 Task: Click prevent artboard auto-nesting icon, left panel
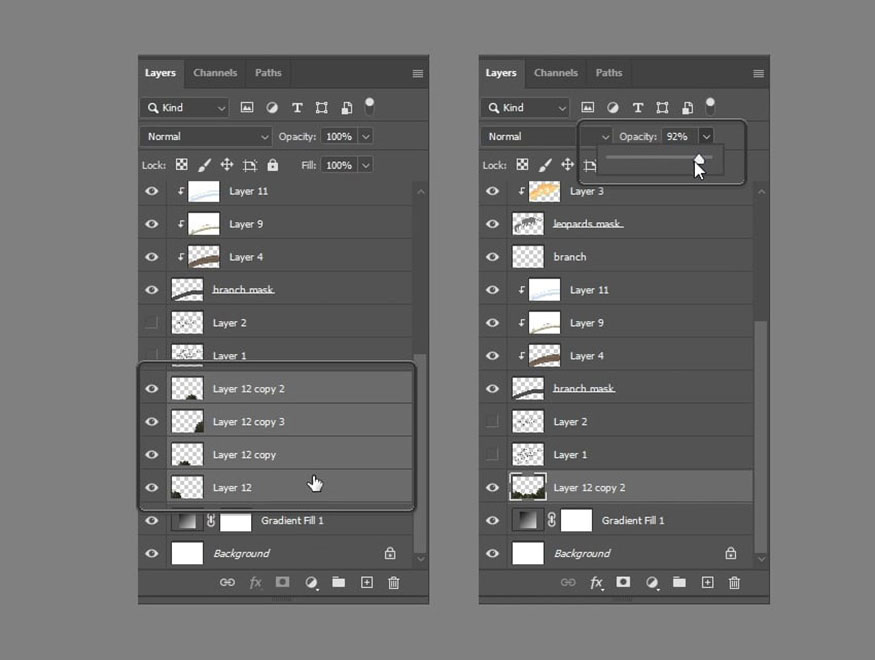[249, 165]
